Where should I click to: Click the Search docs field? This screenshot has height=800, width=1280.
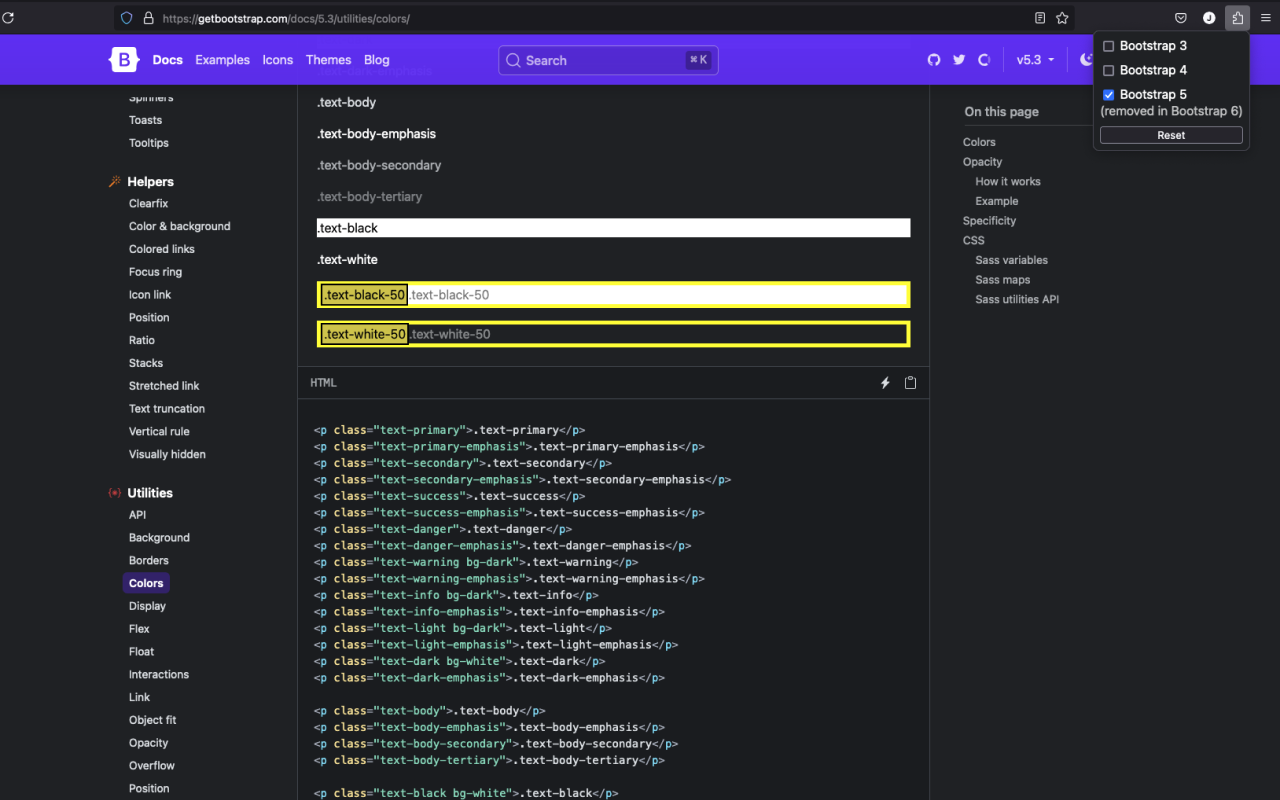click(608, 60)
